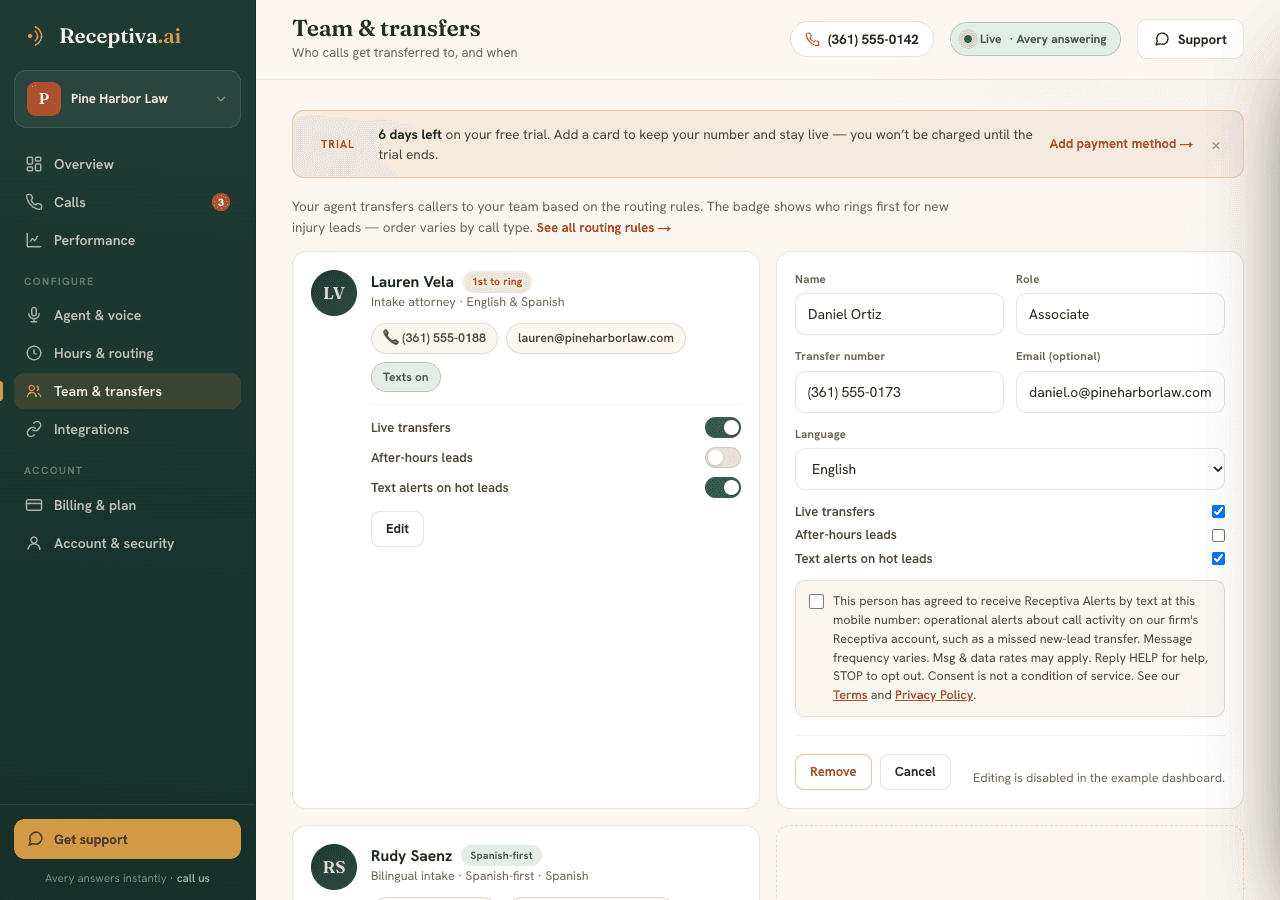
Task: Click the Agent & voice microphone icon
Action: (x=34, y=315)
